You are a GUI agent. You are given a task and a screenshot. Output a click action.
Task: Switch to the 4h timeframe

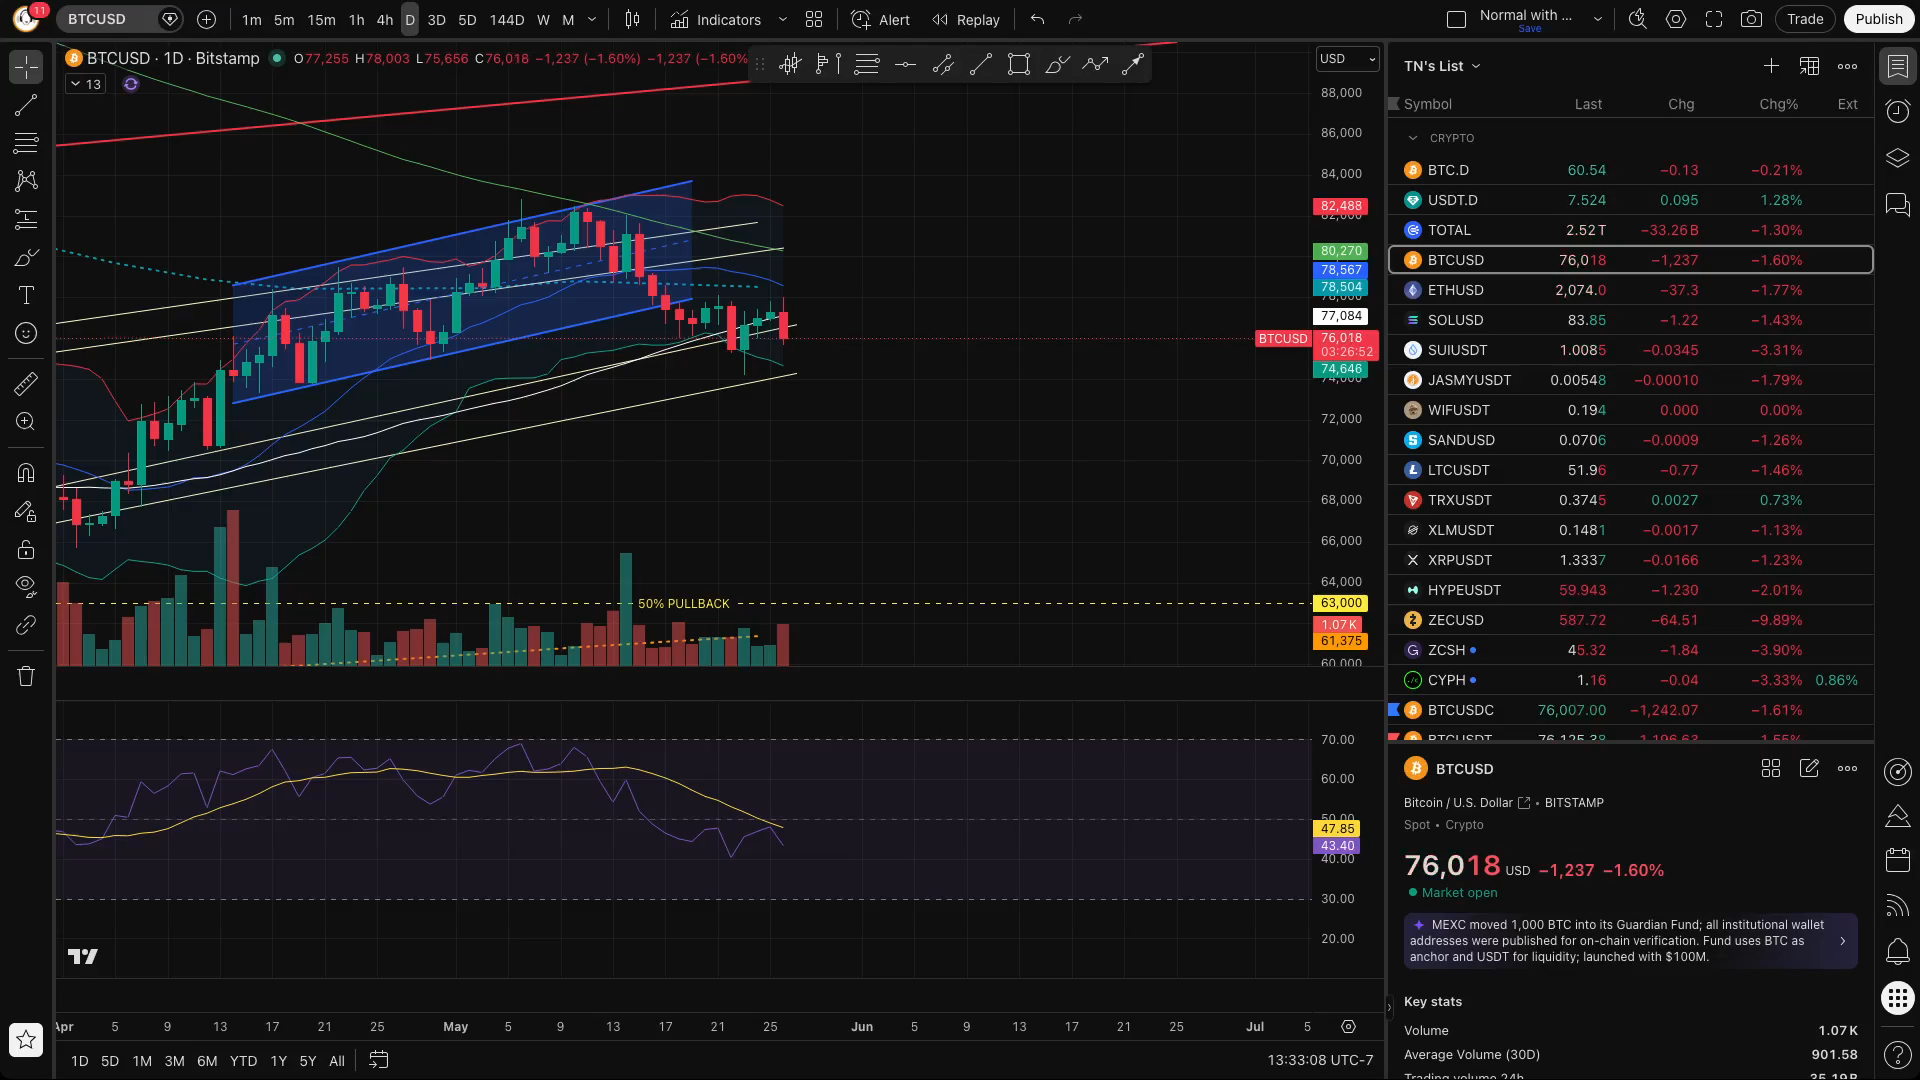384,19
